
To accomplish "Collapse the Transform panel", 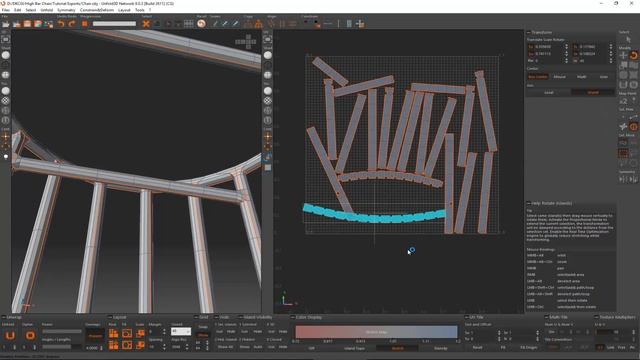I will click(529, 32).
